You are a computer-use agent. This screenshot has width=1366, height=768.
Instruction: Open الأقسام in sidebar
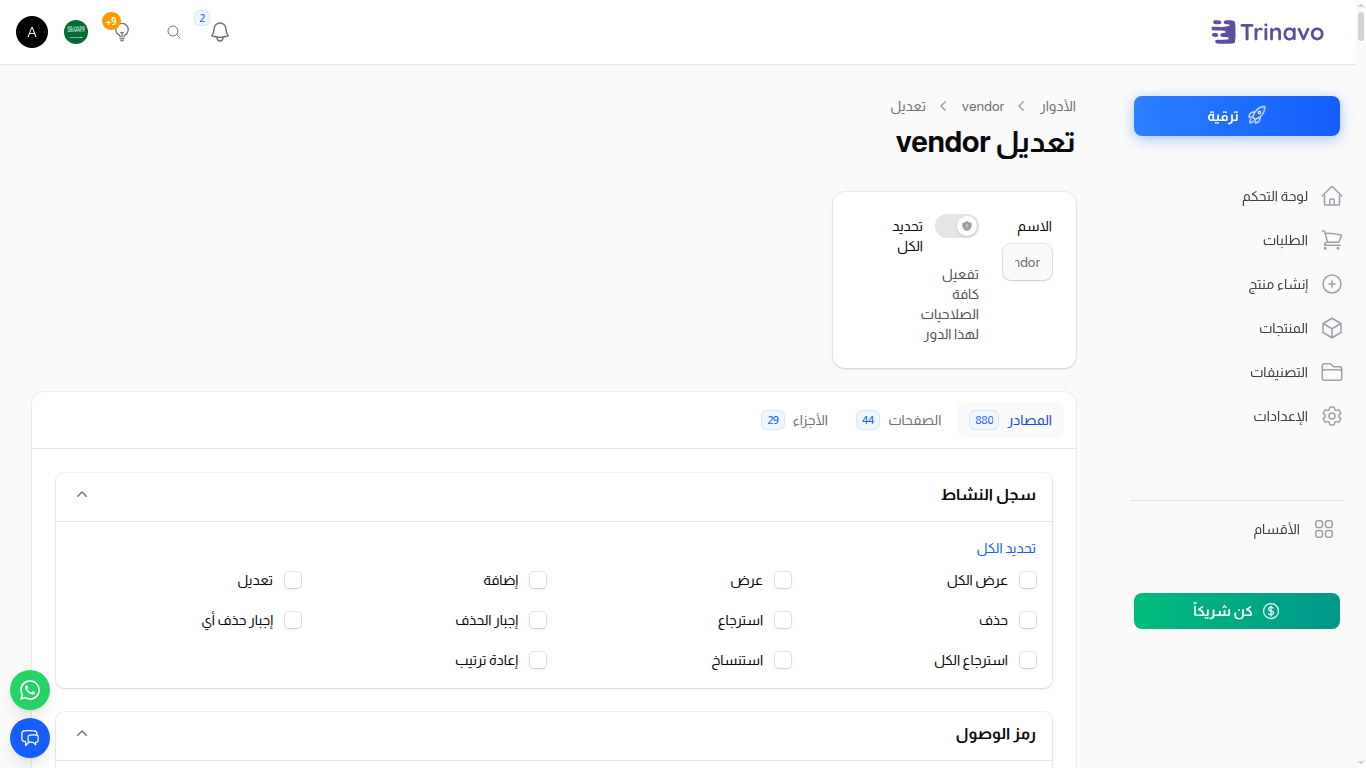1276,530
